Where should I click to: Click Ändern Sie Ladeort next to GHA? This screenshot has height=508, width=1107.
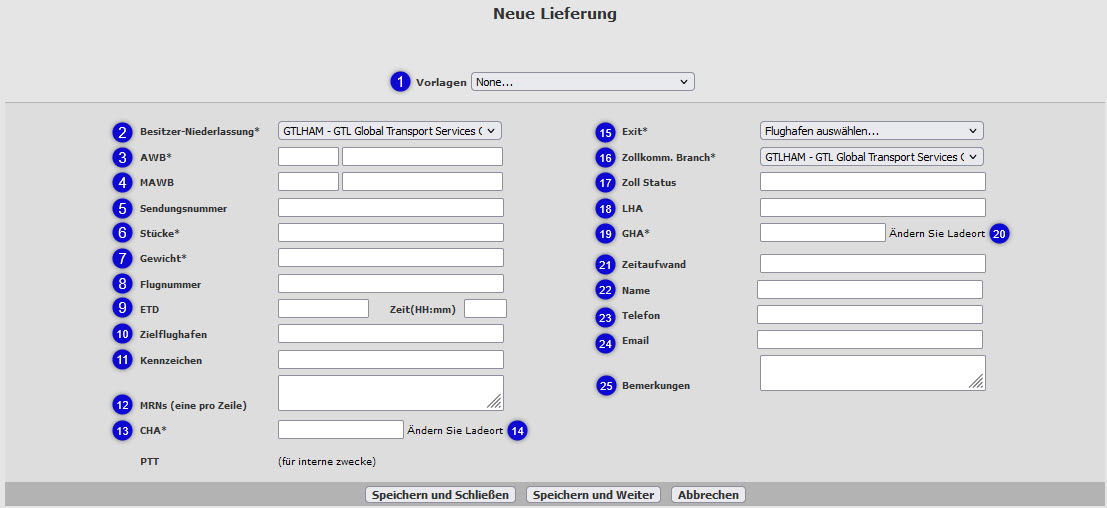point(937,234)
